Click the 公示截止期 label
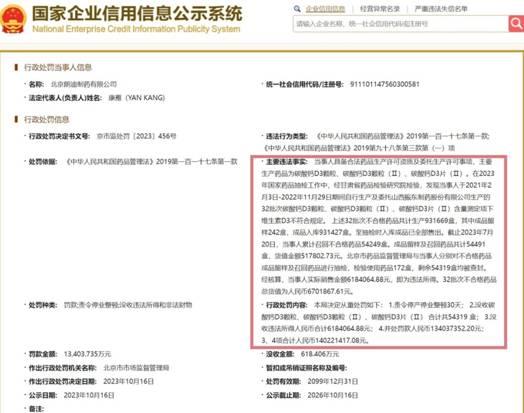Screen dimensions: 524x413 point(283,395)
